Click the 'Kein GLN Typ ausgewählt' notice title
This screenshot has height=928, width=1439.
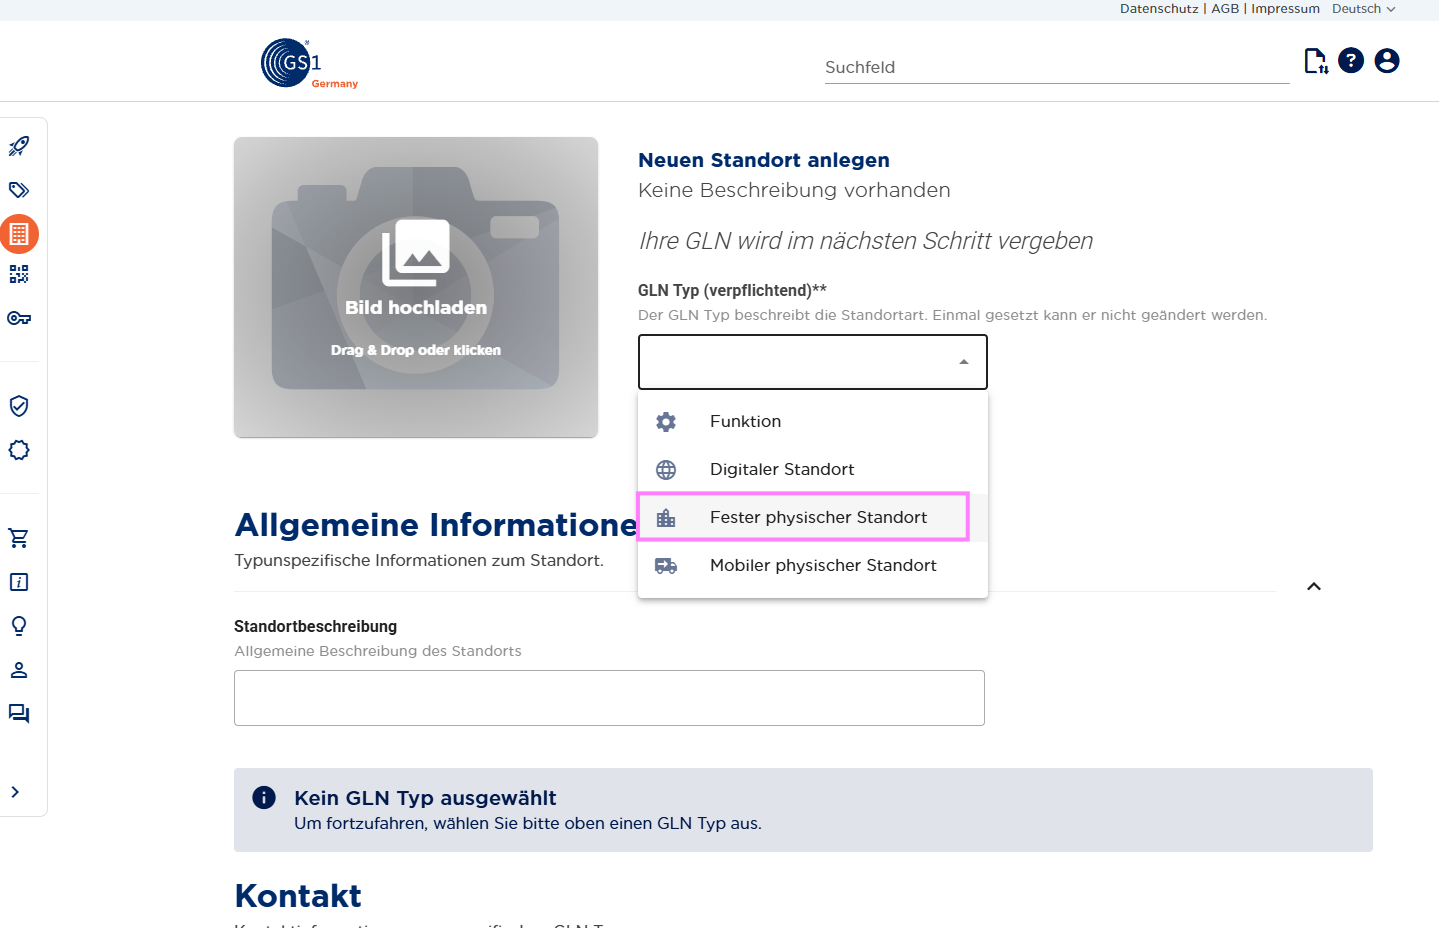tap(425, 798)
